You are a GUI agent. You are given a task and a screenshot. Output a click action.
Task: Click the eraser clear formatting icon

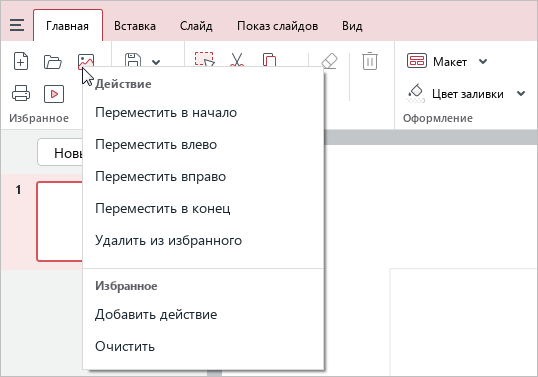pyautogui.click(x=329, y=61)
